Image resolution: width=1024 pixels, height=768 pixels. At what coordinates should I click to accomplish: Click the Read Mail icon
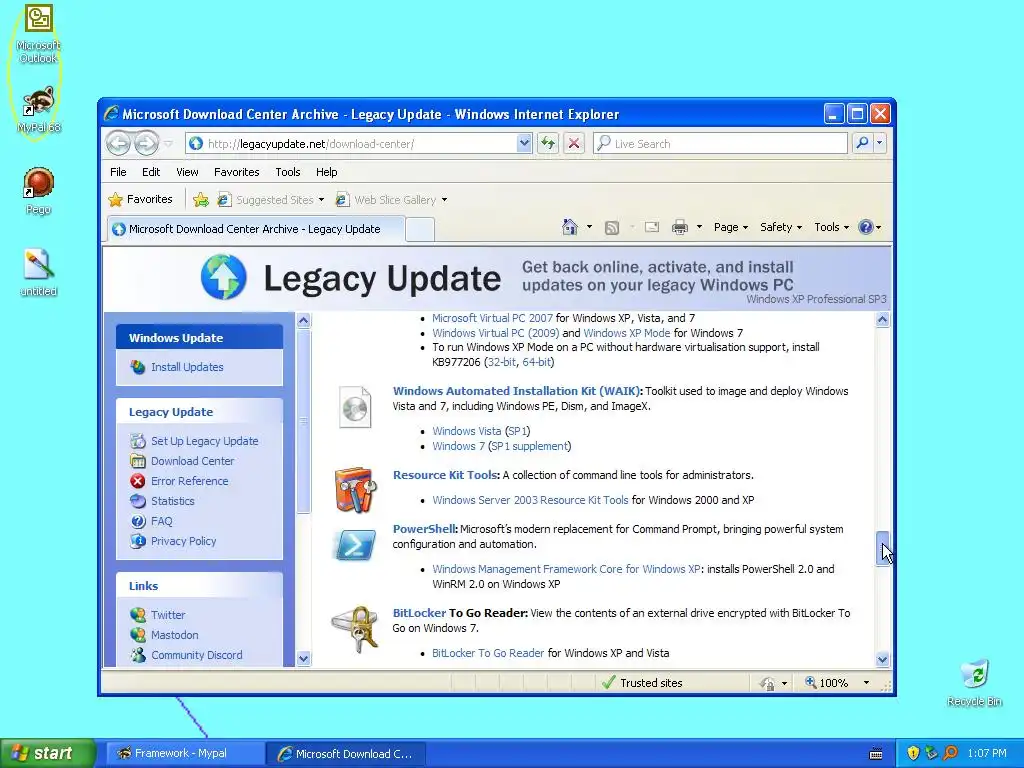tap(652, 227)
